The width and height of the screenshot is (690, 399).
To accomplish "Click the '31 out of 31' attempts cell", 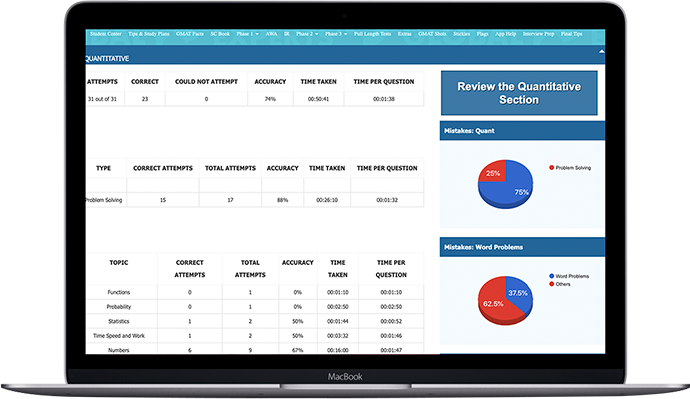I will click(103, 99).
